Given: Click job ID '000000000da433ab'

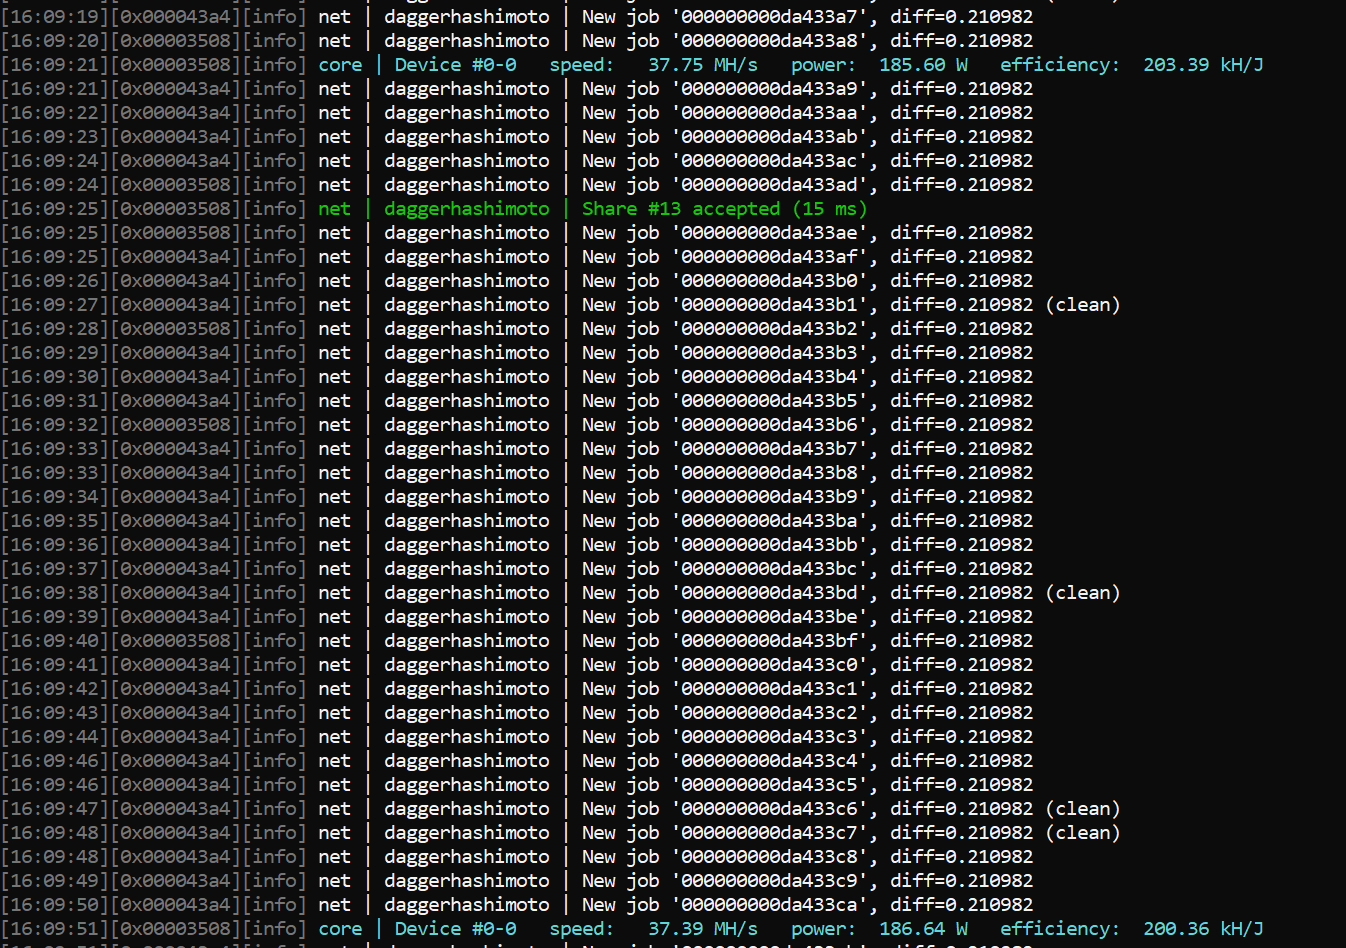Looking at the screenshot, I should [769, 137].
